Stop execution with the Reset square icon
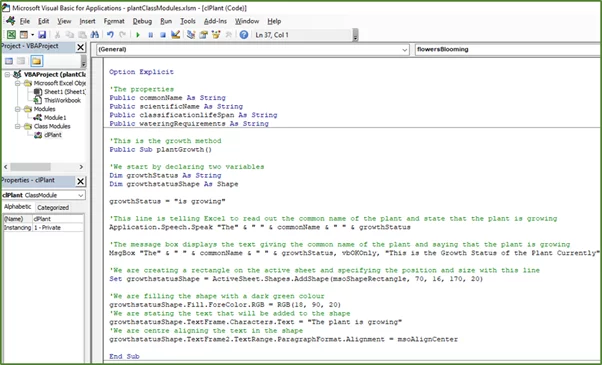The image size is (602, 365). coord(163,35)
